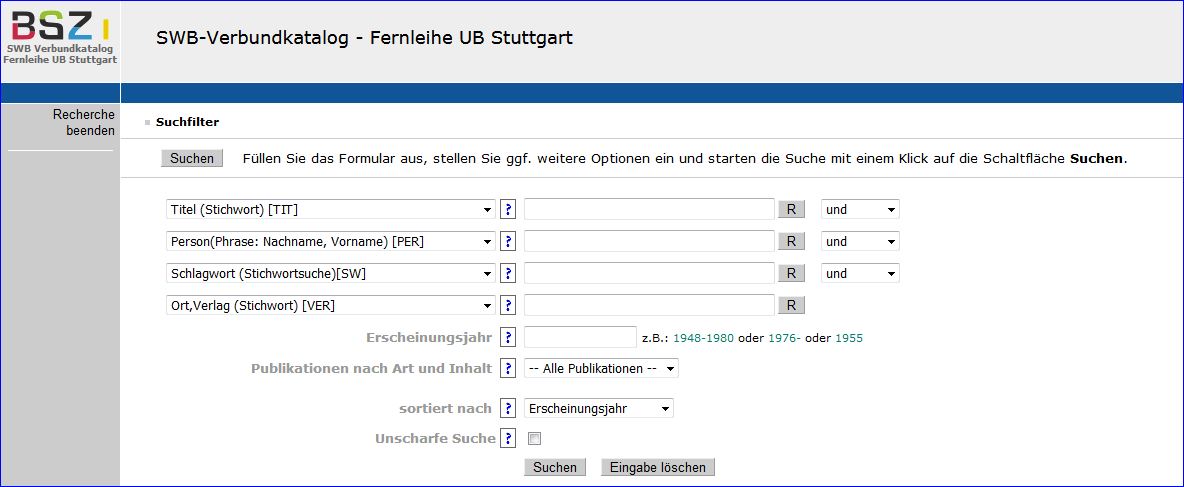Viewport: 1184px width, 487px height.
Task: Open help icon for Ort,Verlag row
Action: tap(508, 305)
